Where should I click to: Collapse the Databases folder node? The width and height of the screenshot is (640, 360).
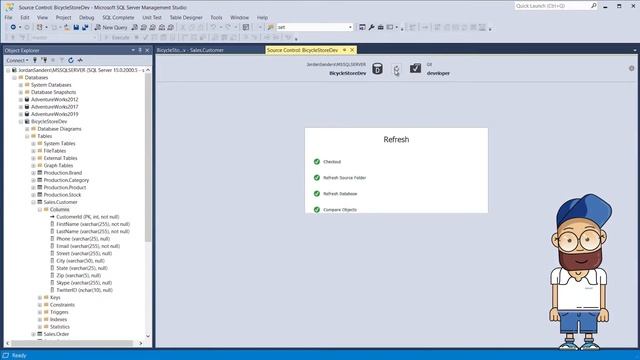click(x=15, y=78)
